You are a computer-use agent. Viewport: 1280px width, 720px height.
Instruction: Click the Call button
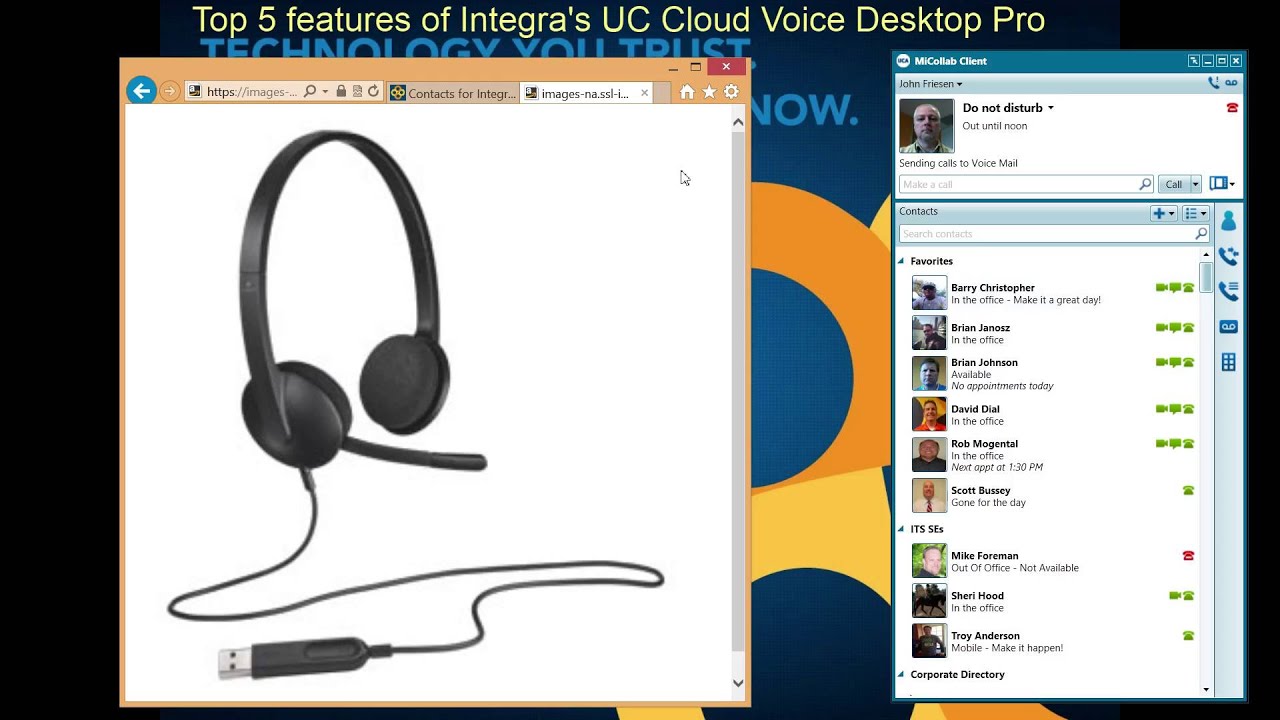tap(1174, 184)
